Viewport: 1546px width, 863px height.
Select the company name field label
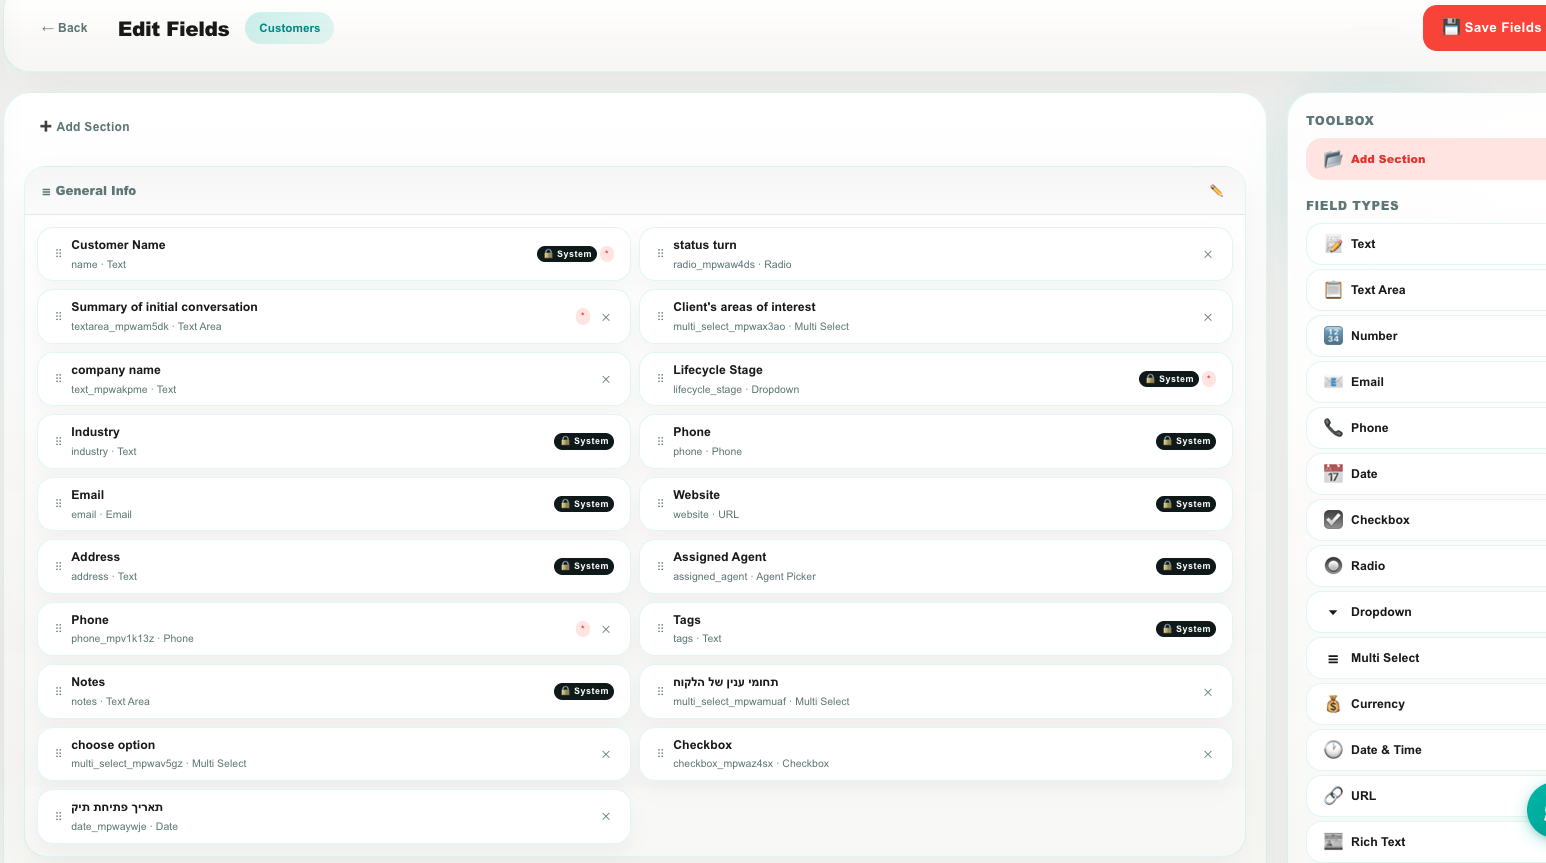[116, 370]
